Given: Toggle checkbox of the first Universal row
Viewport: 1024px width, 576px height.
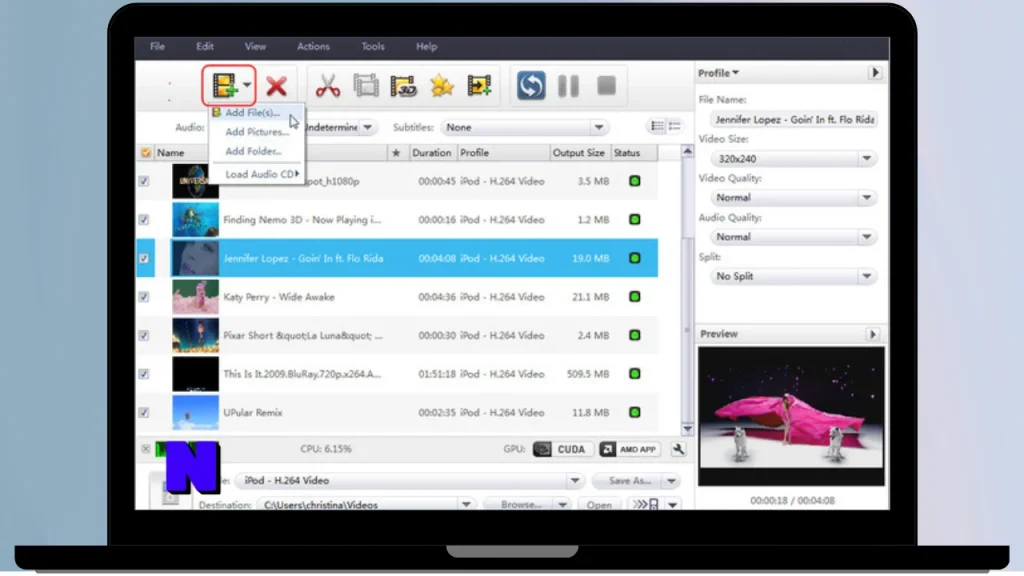Looking at the screenshot, I should (x=144, y=182).
